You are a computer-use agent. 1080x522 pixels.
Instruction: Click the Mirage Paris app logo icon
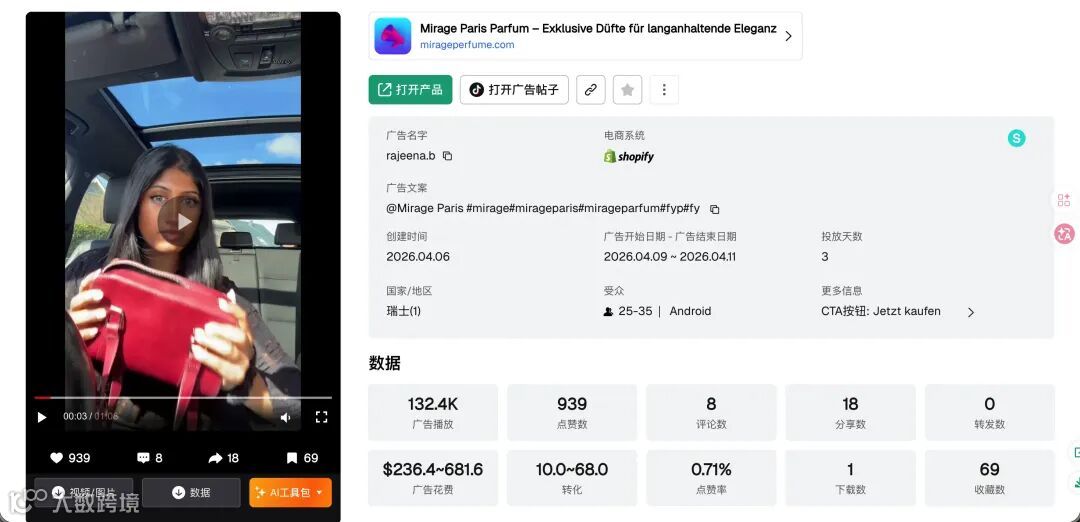click(393, 36)
